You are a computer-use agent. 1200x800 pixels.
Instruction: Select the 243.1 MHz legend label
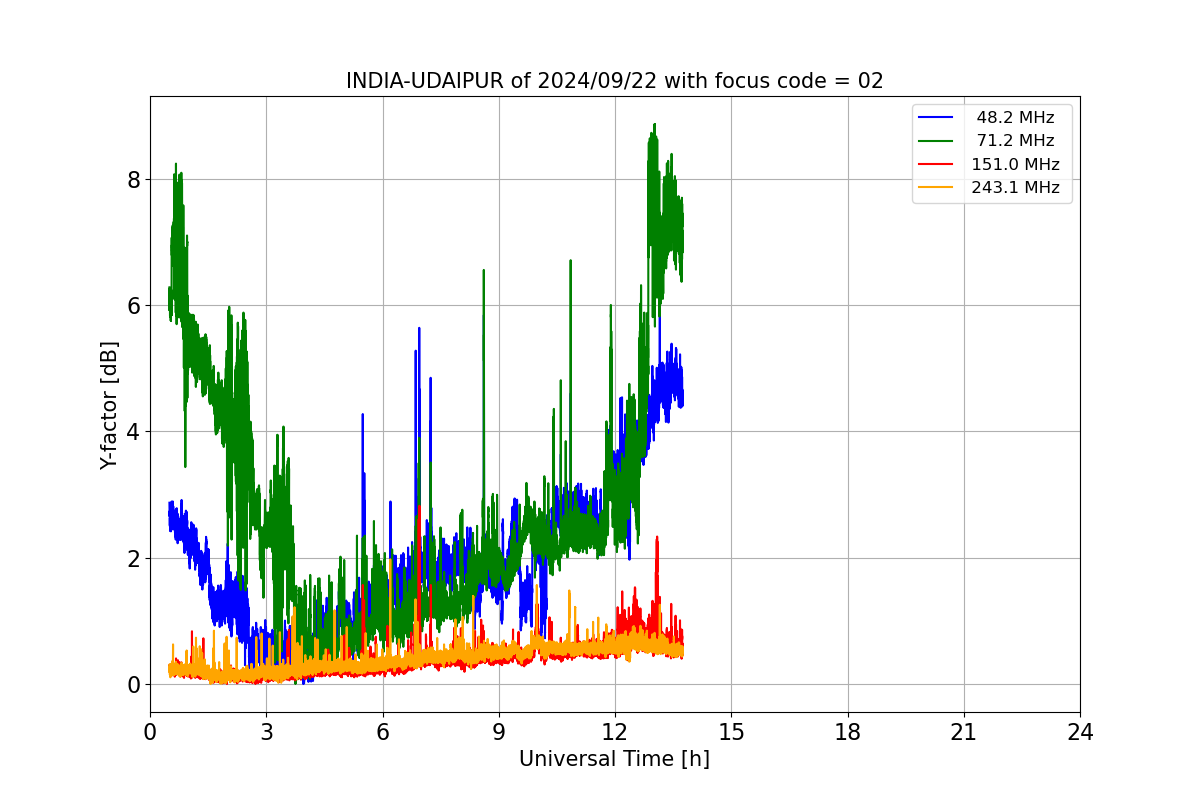click(x=1015, y=188)
